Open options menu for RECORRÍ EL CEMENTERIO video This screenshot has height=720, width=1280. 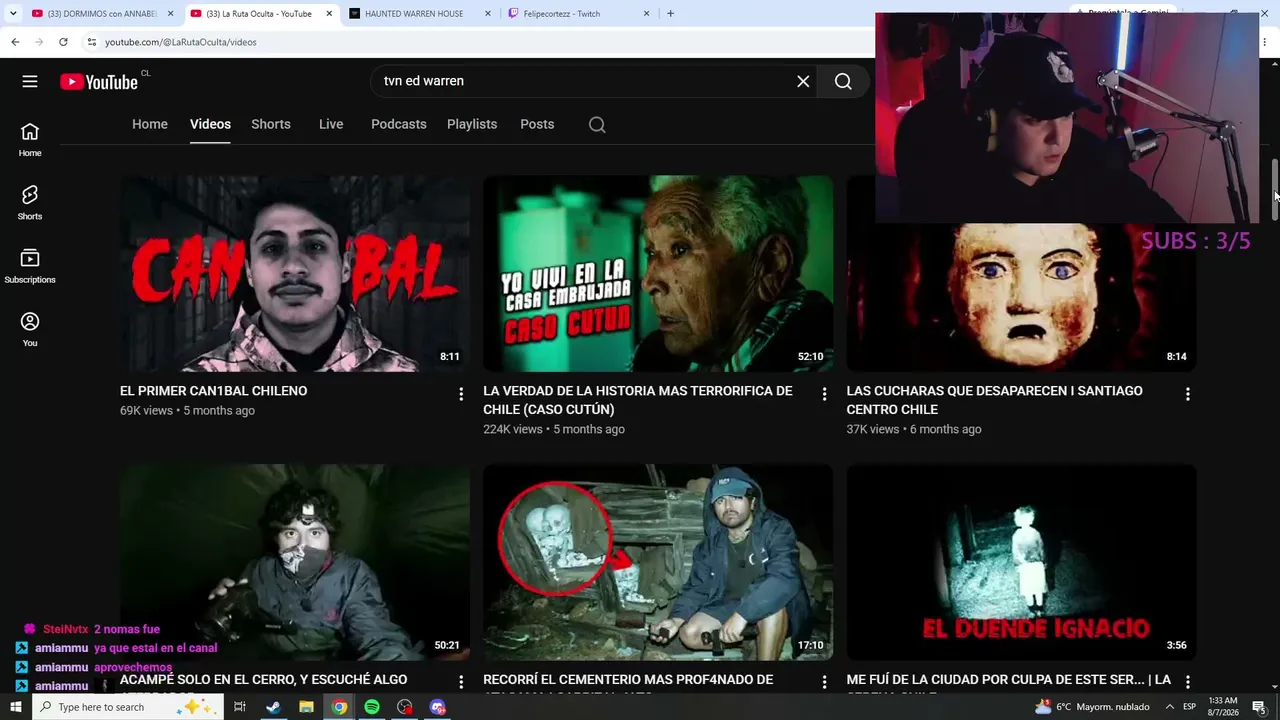[824, 681]
